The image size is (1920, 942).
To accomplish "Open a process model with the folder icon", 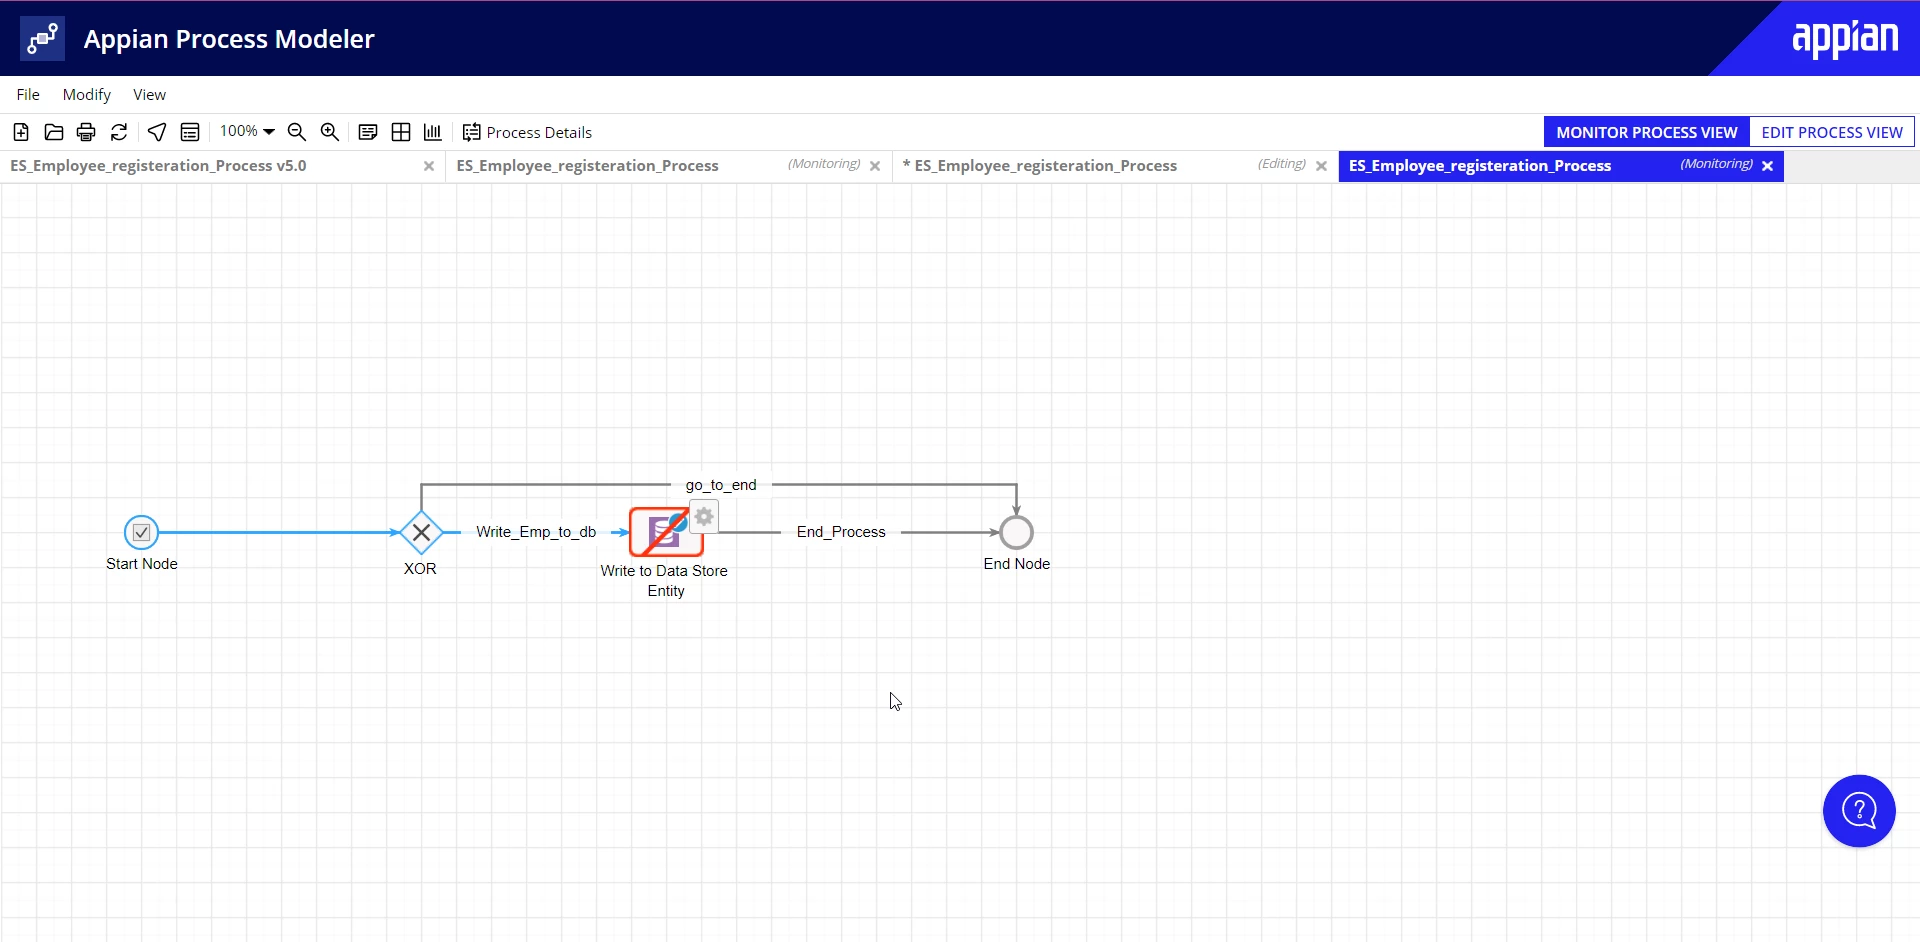I will (54, 132).
